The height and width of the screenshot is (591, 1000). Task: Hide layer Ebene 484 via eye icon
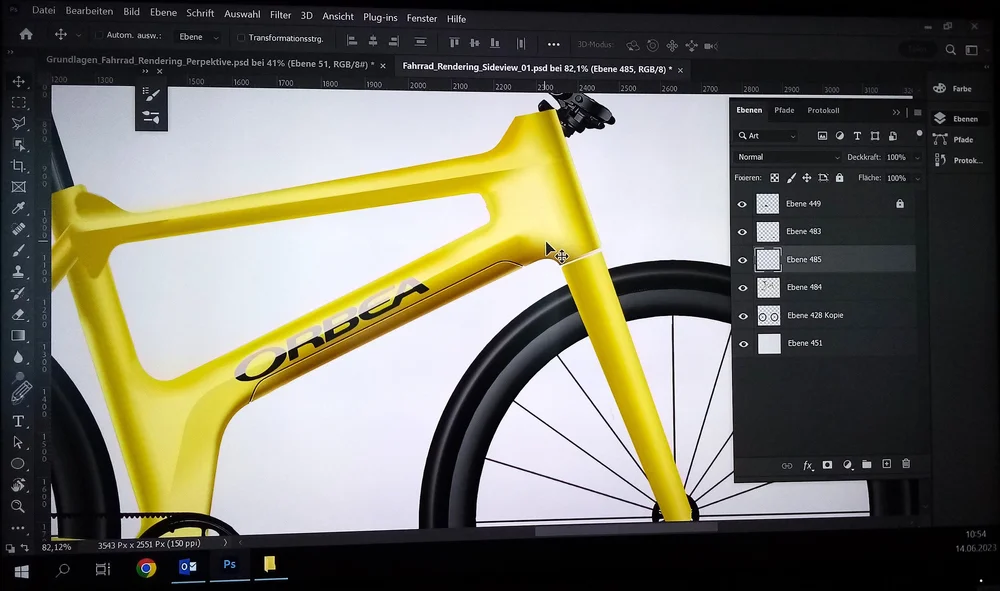pyautogui.click(x=743, y=288)
